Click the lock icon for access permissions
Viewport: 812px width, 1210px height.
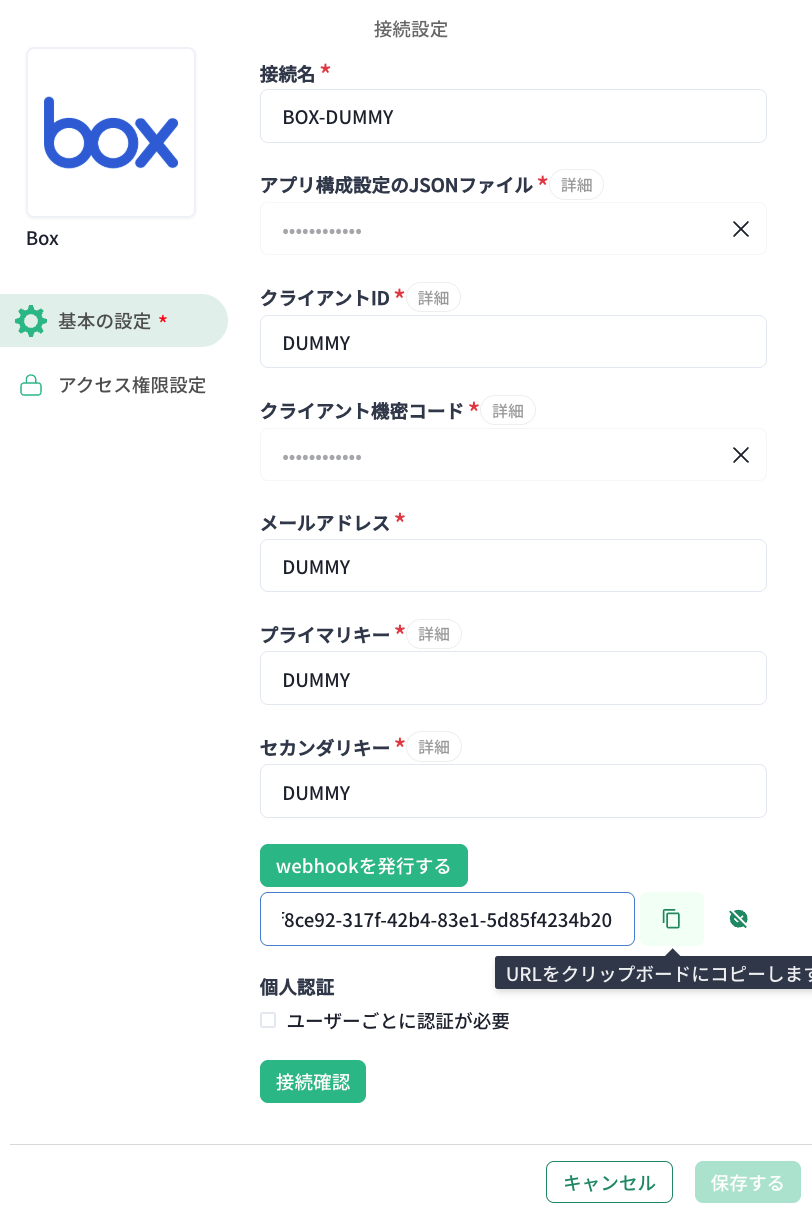31,385
